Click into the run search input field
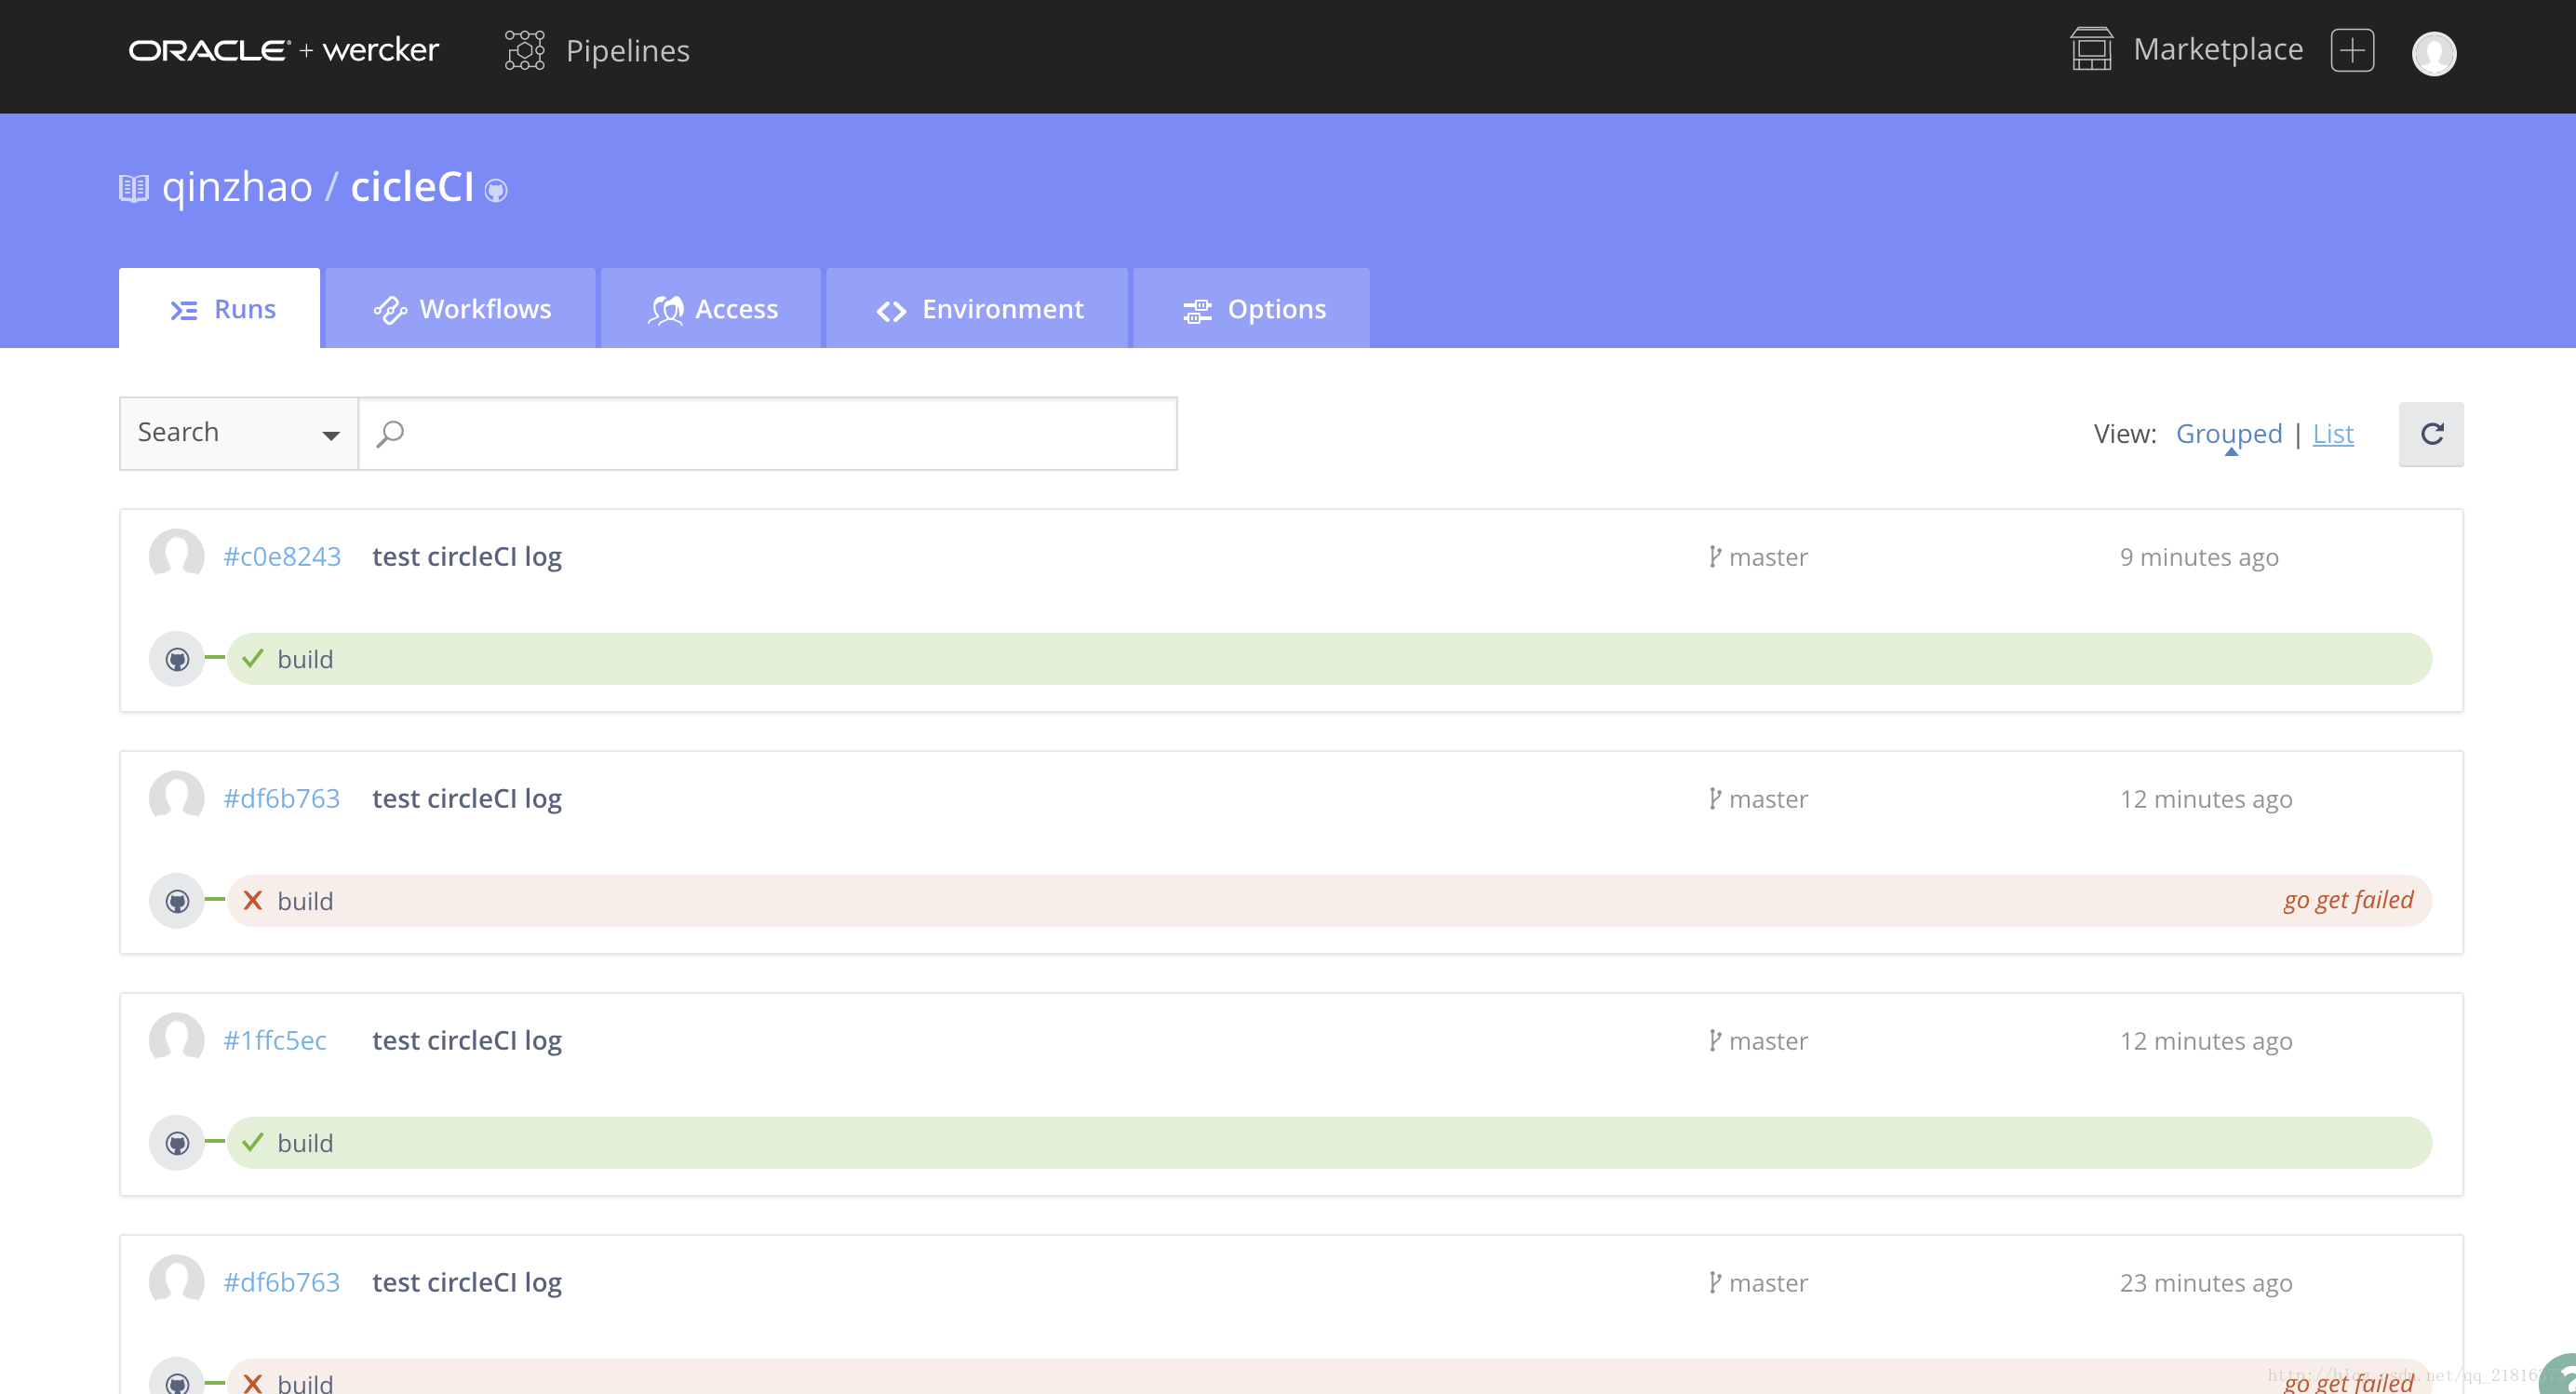 click(768, 433)
